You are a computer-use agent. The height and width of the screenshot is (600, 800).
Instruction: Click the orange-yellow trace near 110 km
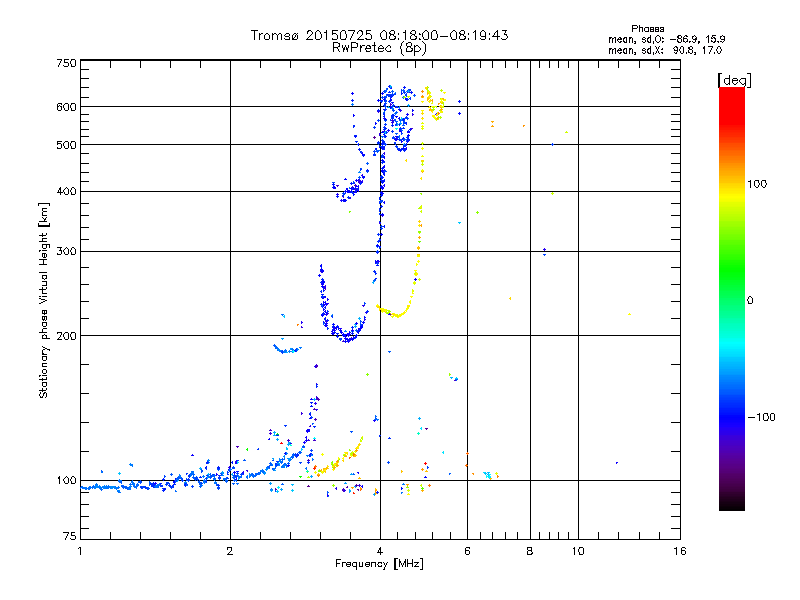pos(339,460)
